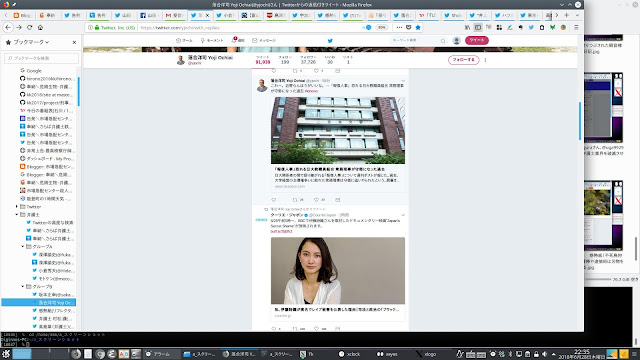
Task: Click the Pocket save icon in URL bar
Action: [x=409, y=27]
